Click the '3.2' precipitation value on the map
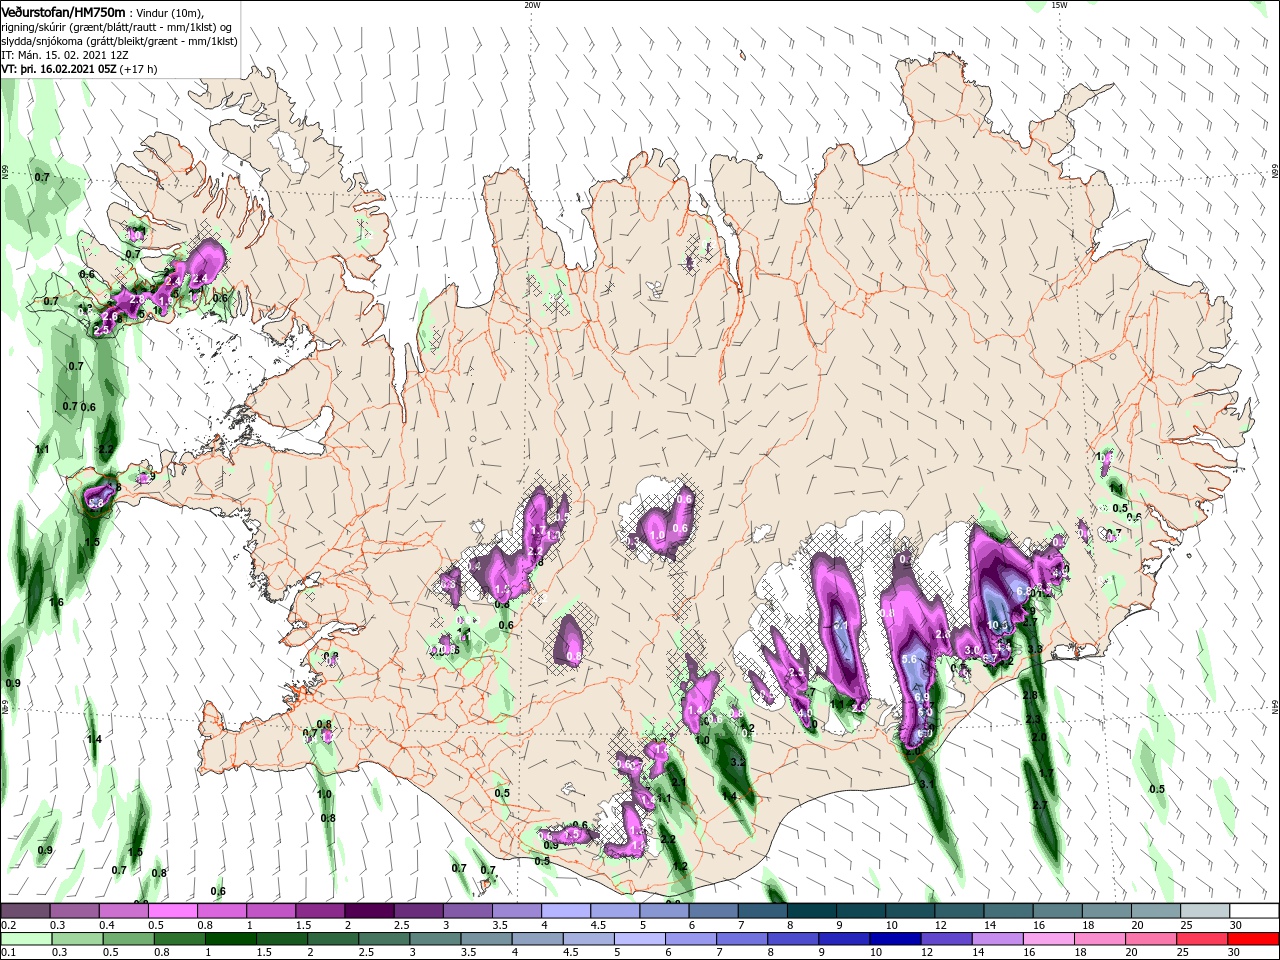Viewport: 1280px width, 960px height. pos(738,762)
